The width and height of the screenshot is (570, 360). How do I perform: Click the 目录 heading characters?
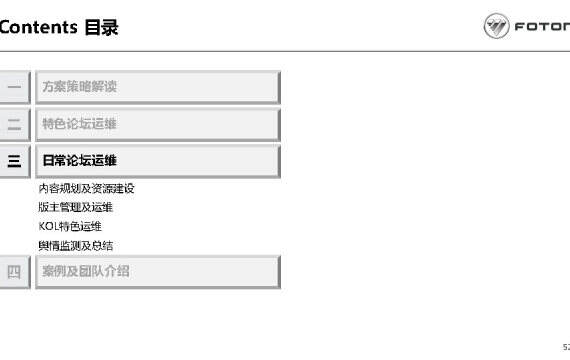coord(101,28)
